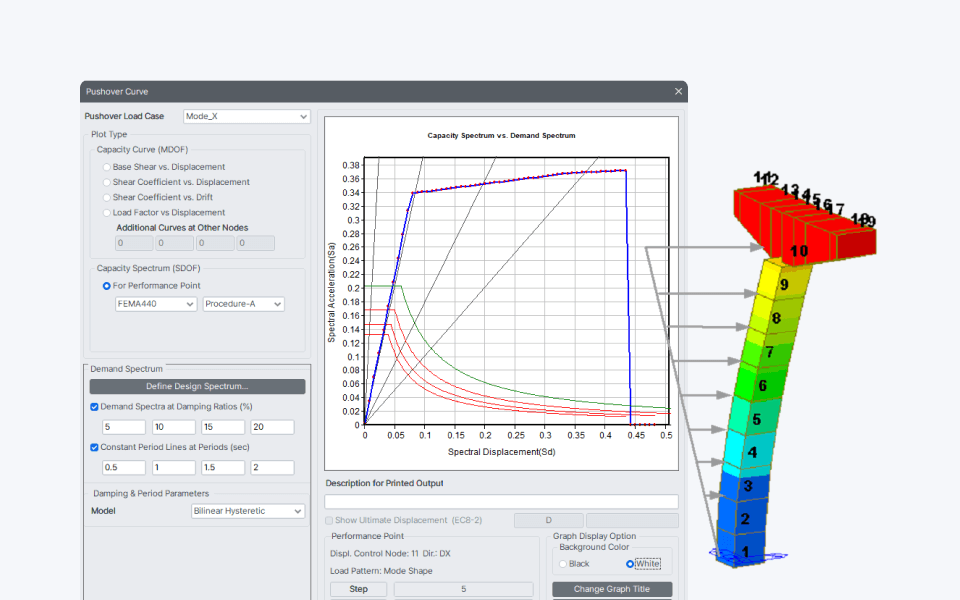
Task: Expand the FEMA440 method dropdown
Action: (156, 304)
